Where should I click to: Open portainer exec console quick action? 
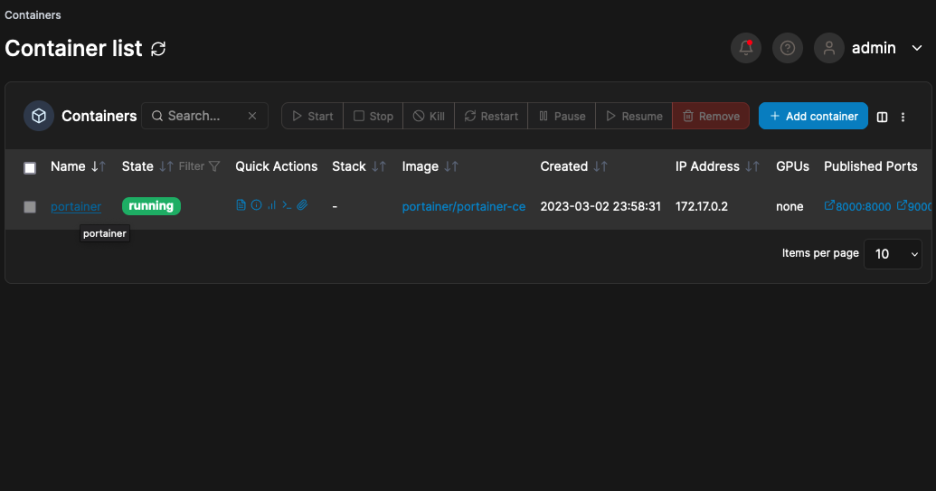click(x=287, y=205)
